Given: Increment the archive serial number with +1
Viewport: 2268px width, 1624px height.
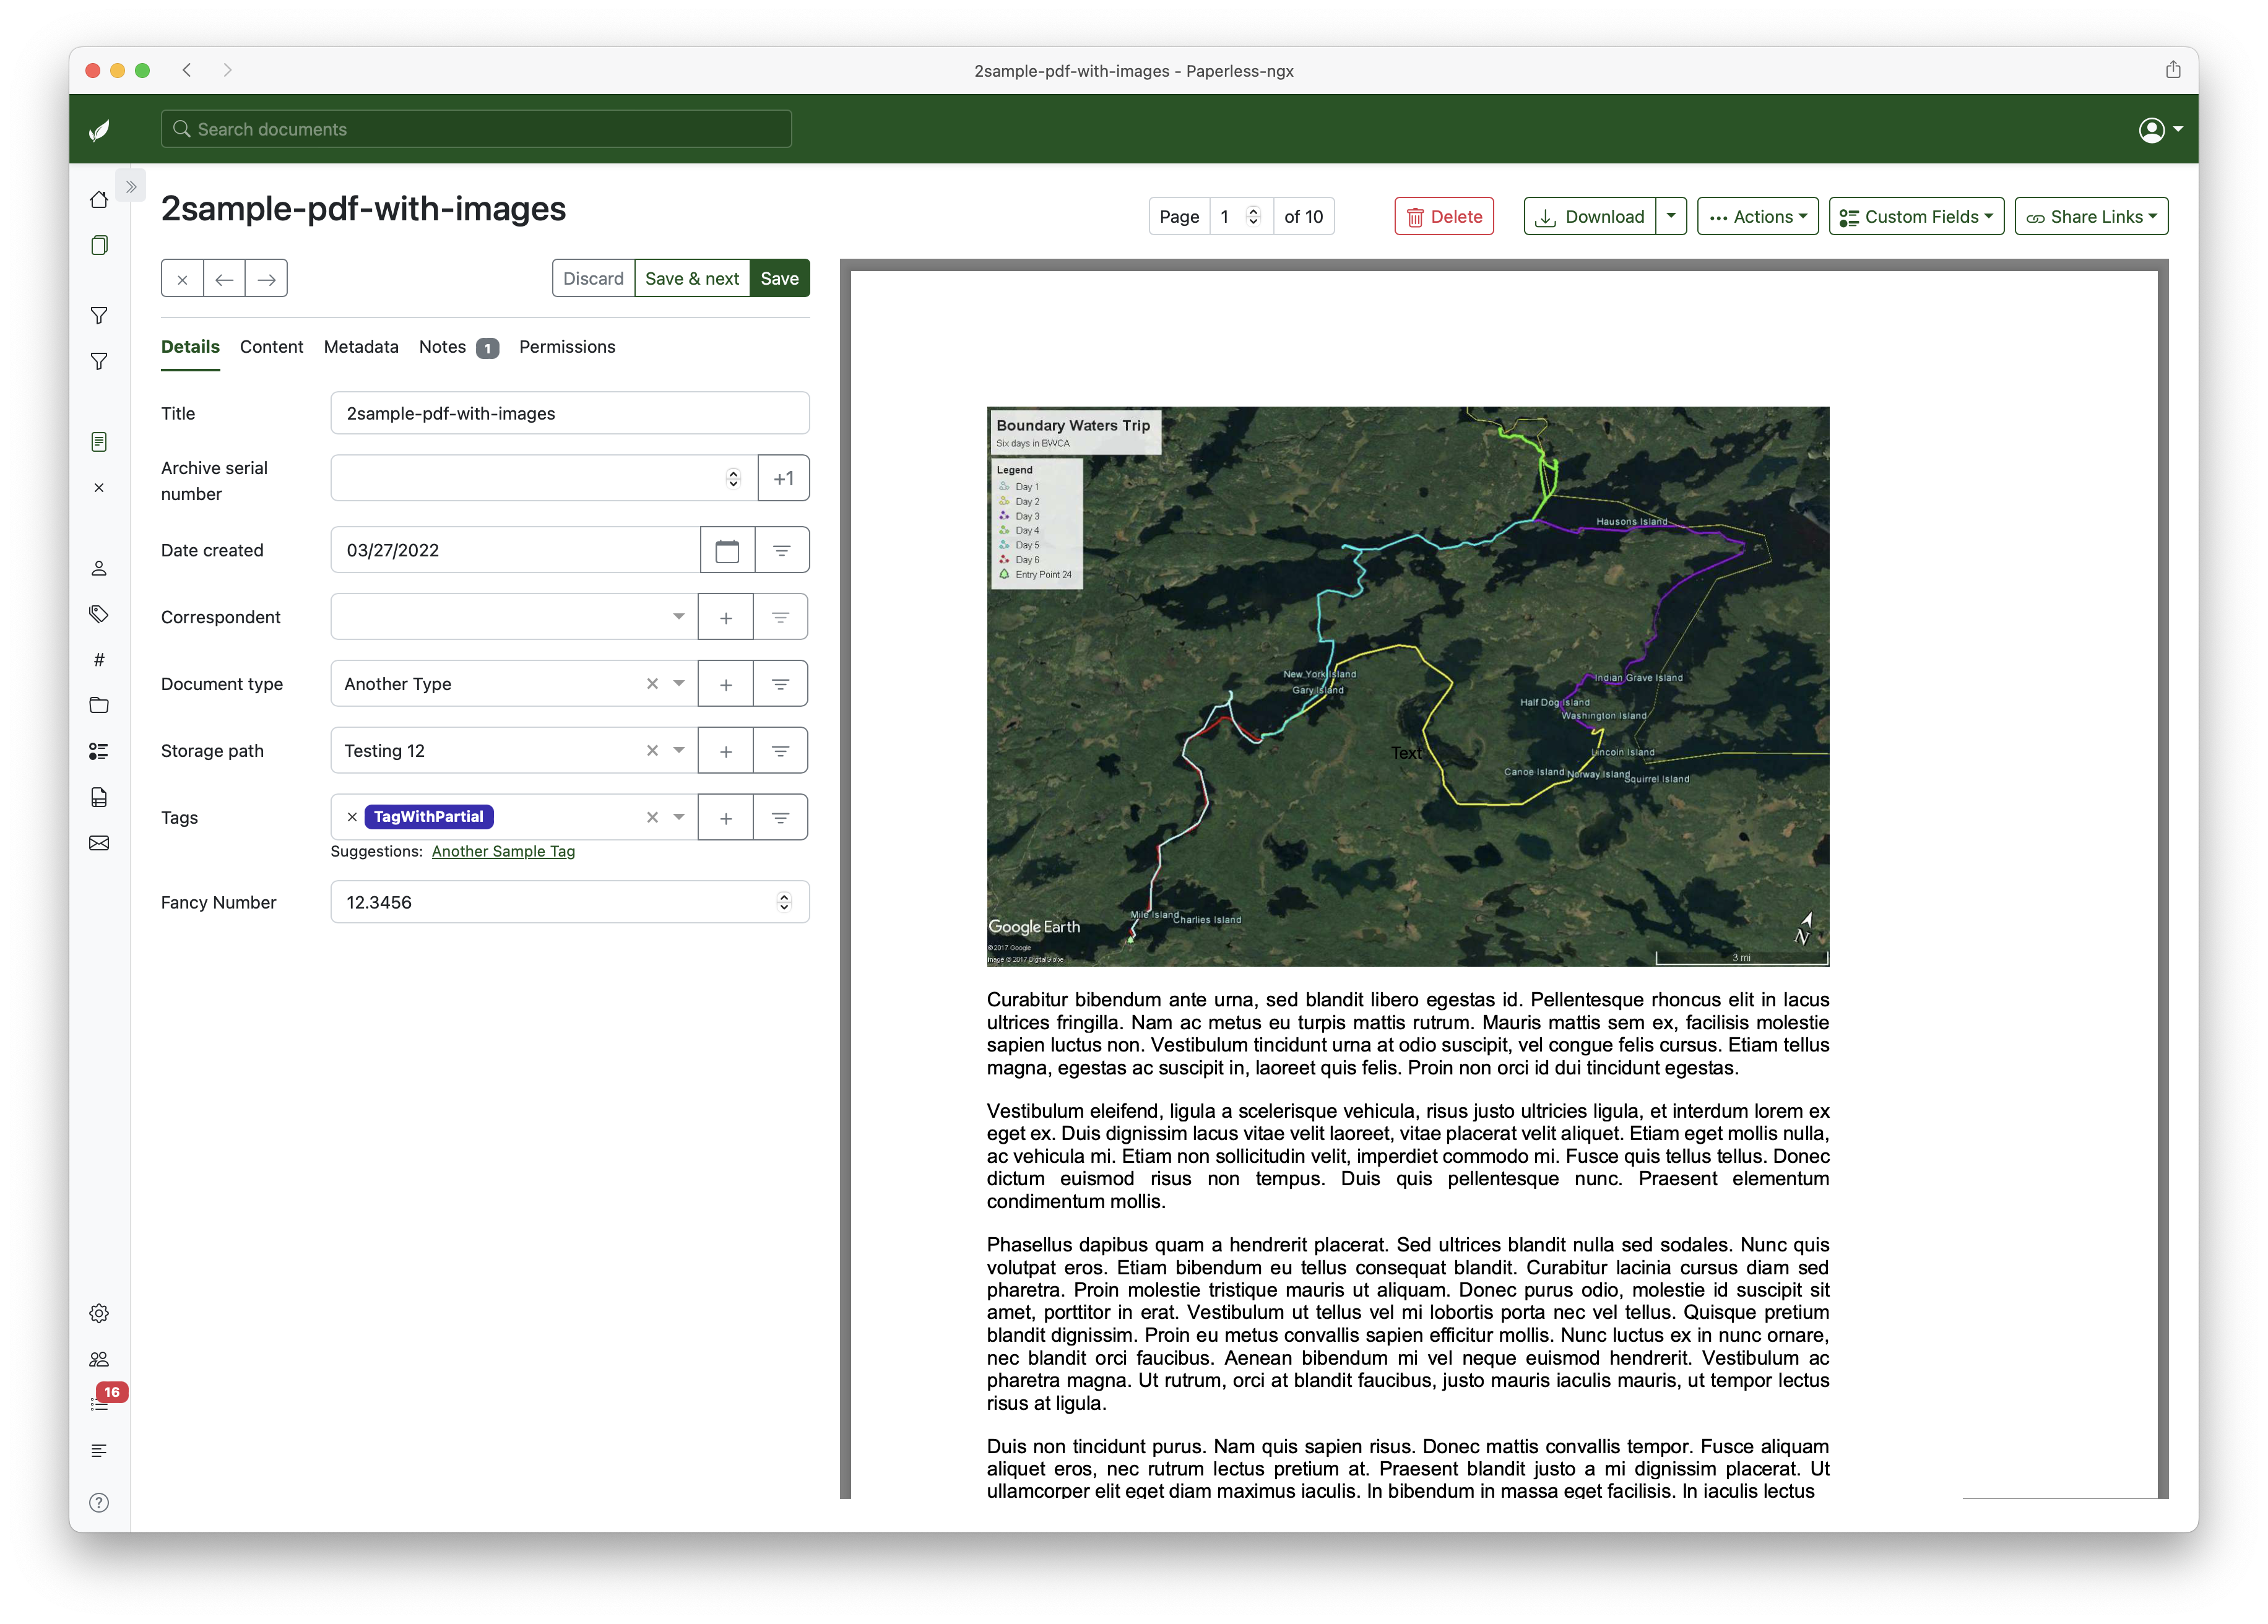Looking at the screenshot, I should pyautogui.click(x=783, y=479).
